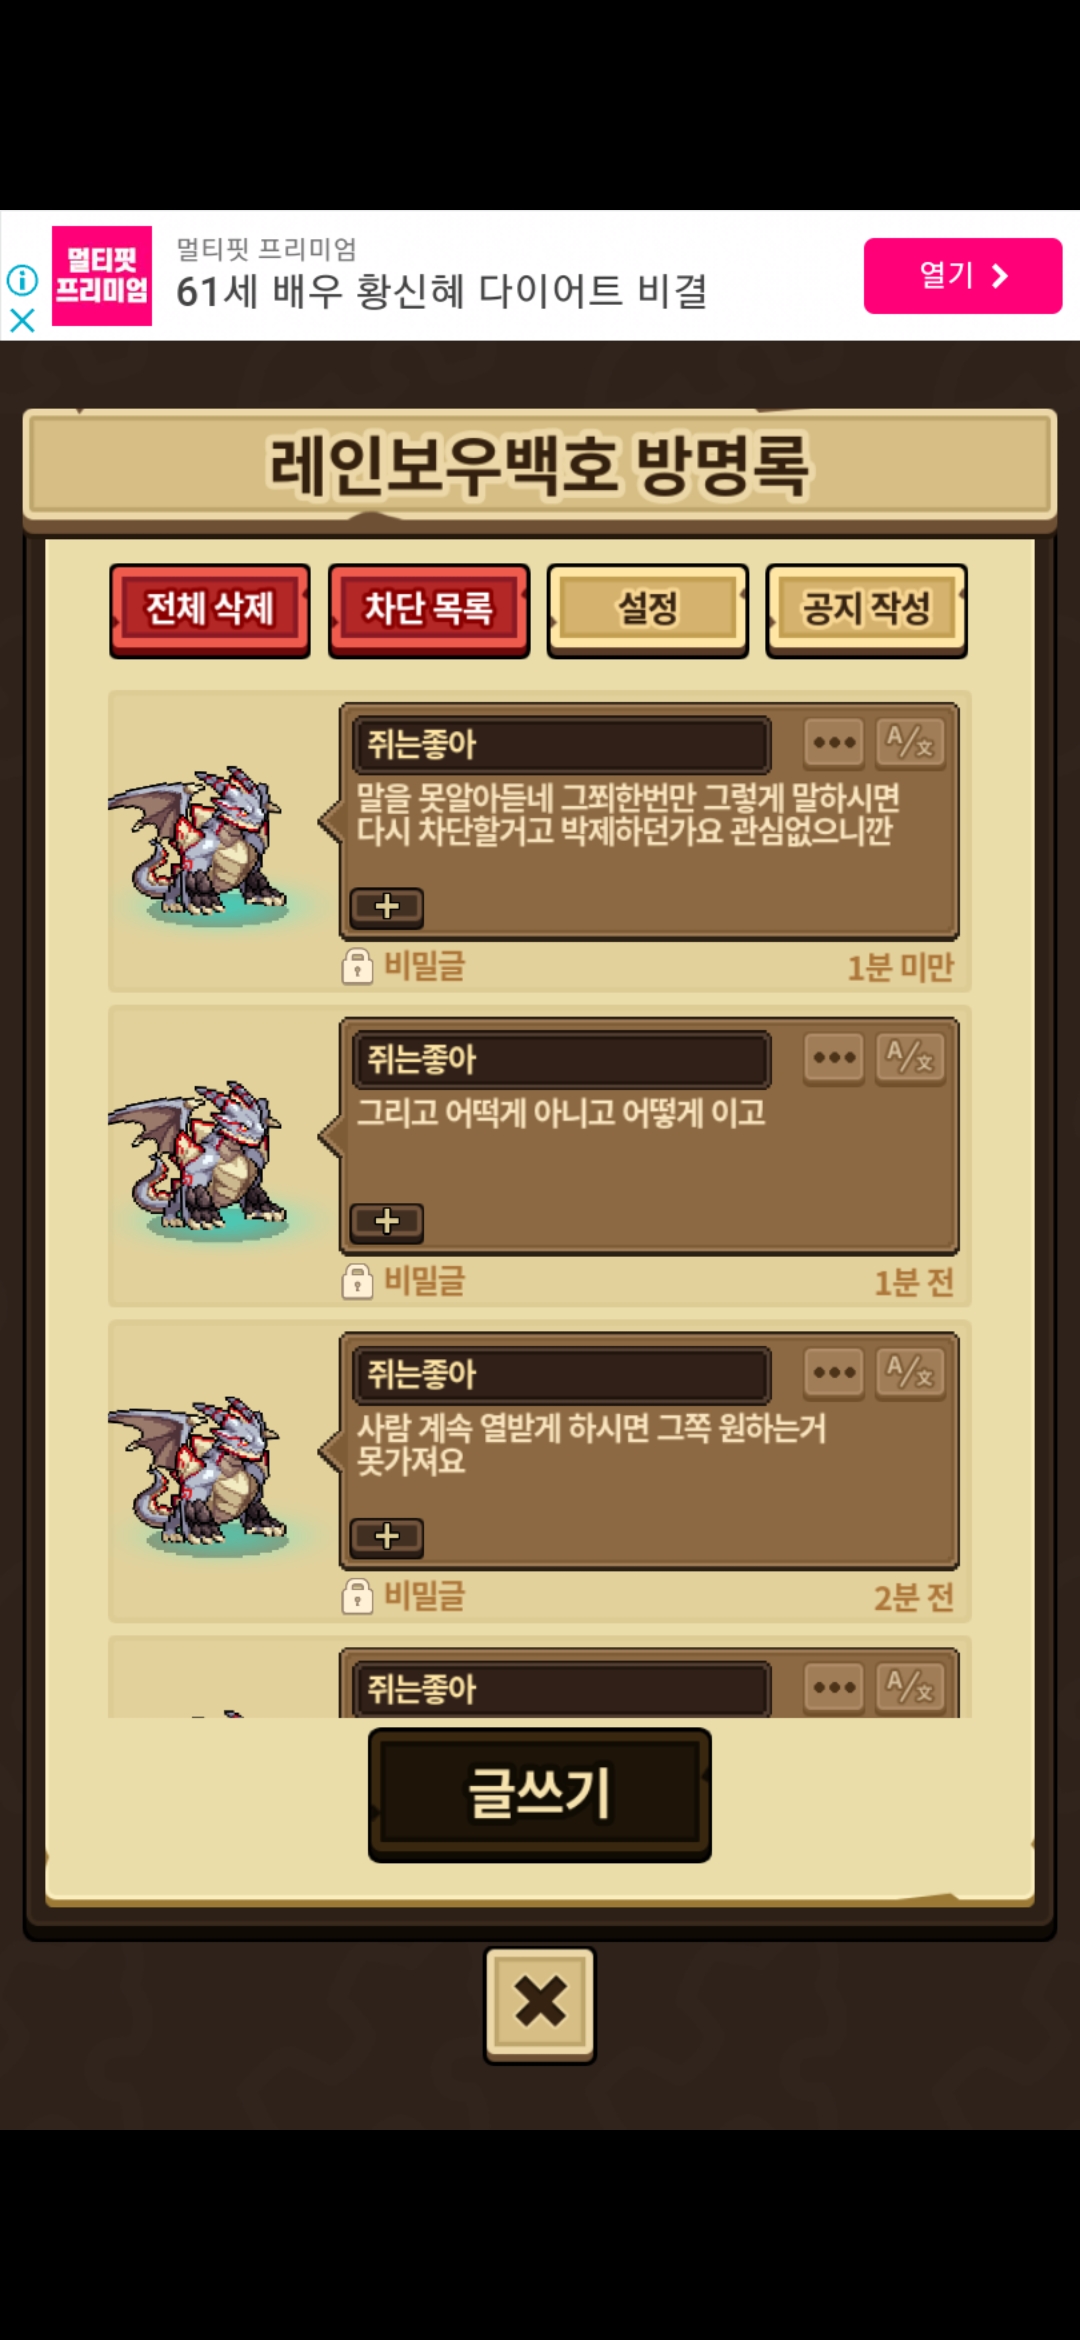
Task: Expand the plus button on the third message
Action: 387,1537
